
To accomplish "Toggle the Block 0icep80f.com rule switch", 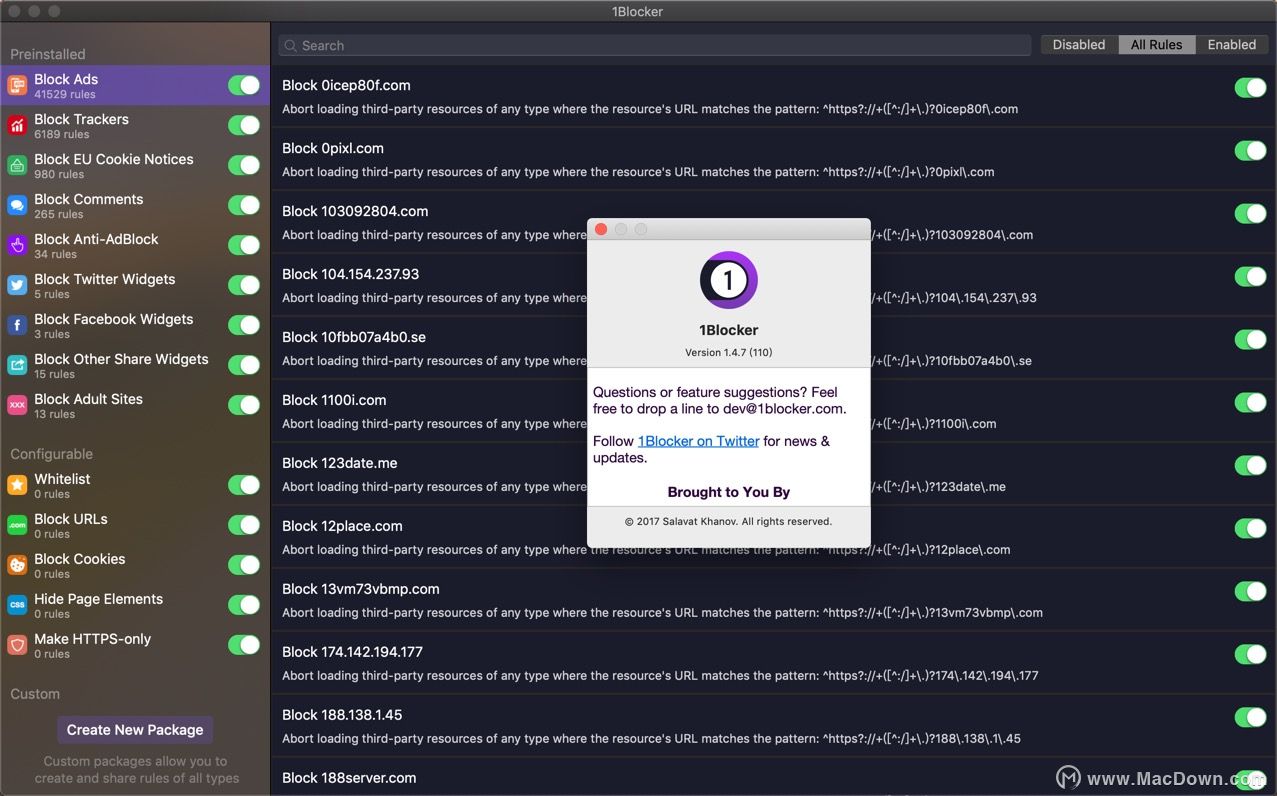I will 1250,88.
